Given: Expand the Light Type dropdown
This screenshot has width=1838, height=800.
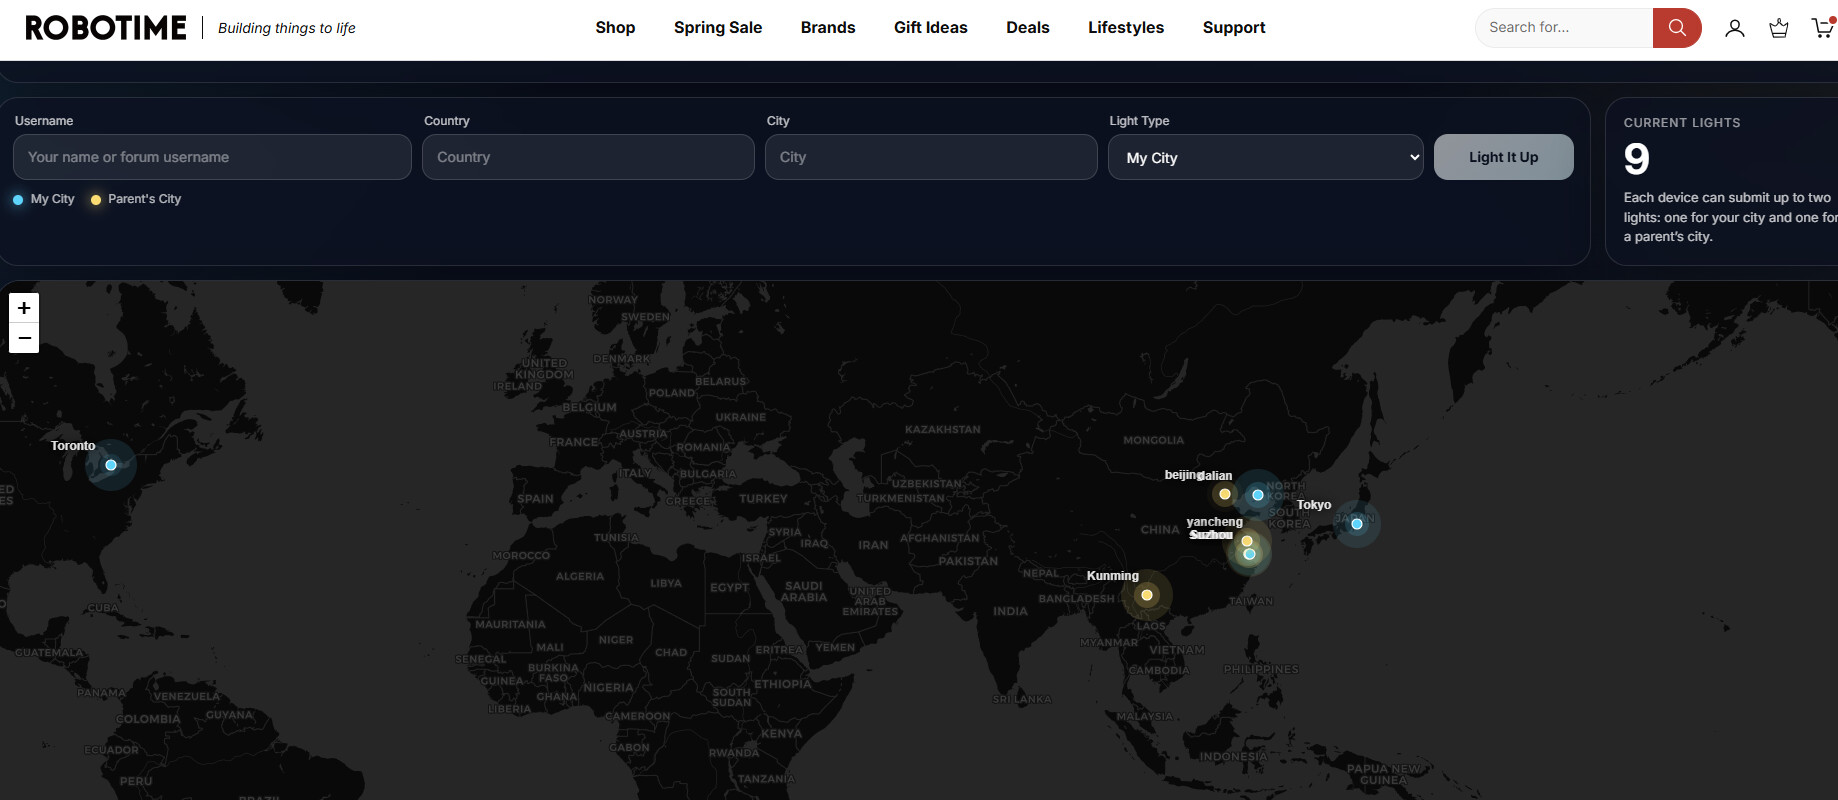Looking at the screenshot, I should click(x=1265, y=157).
